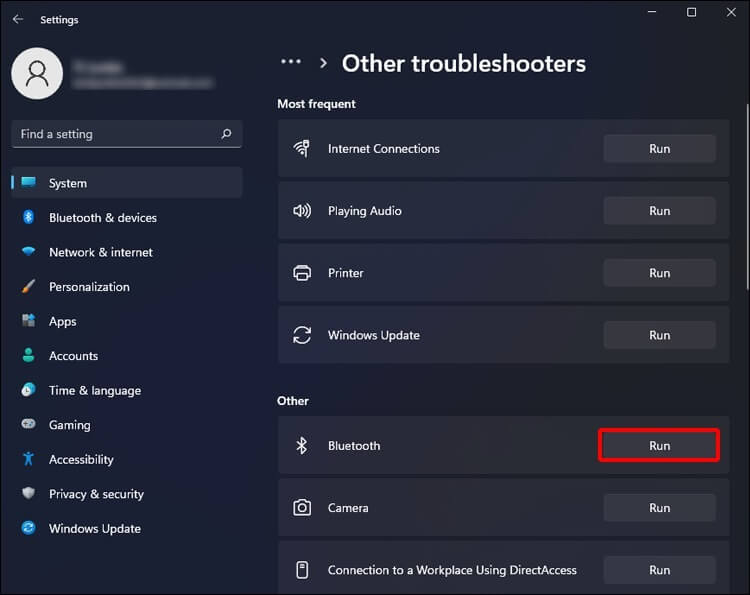
Task: Click the Windows Update refresh arrows icon
Action: click(302, 335)
